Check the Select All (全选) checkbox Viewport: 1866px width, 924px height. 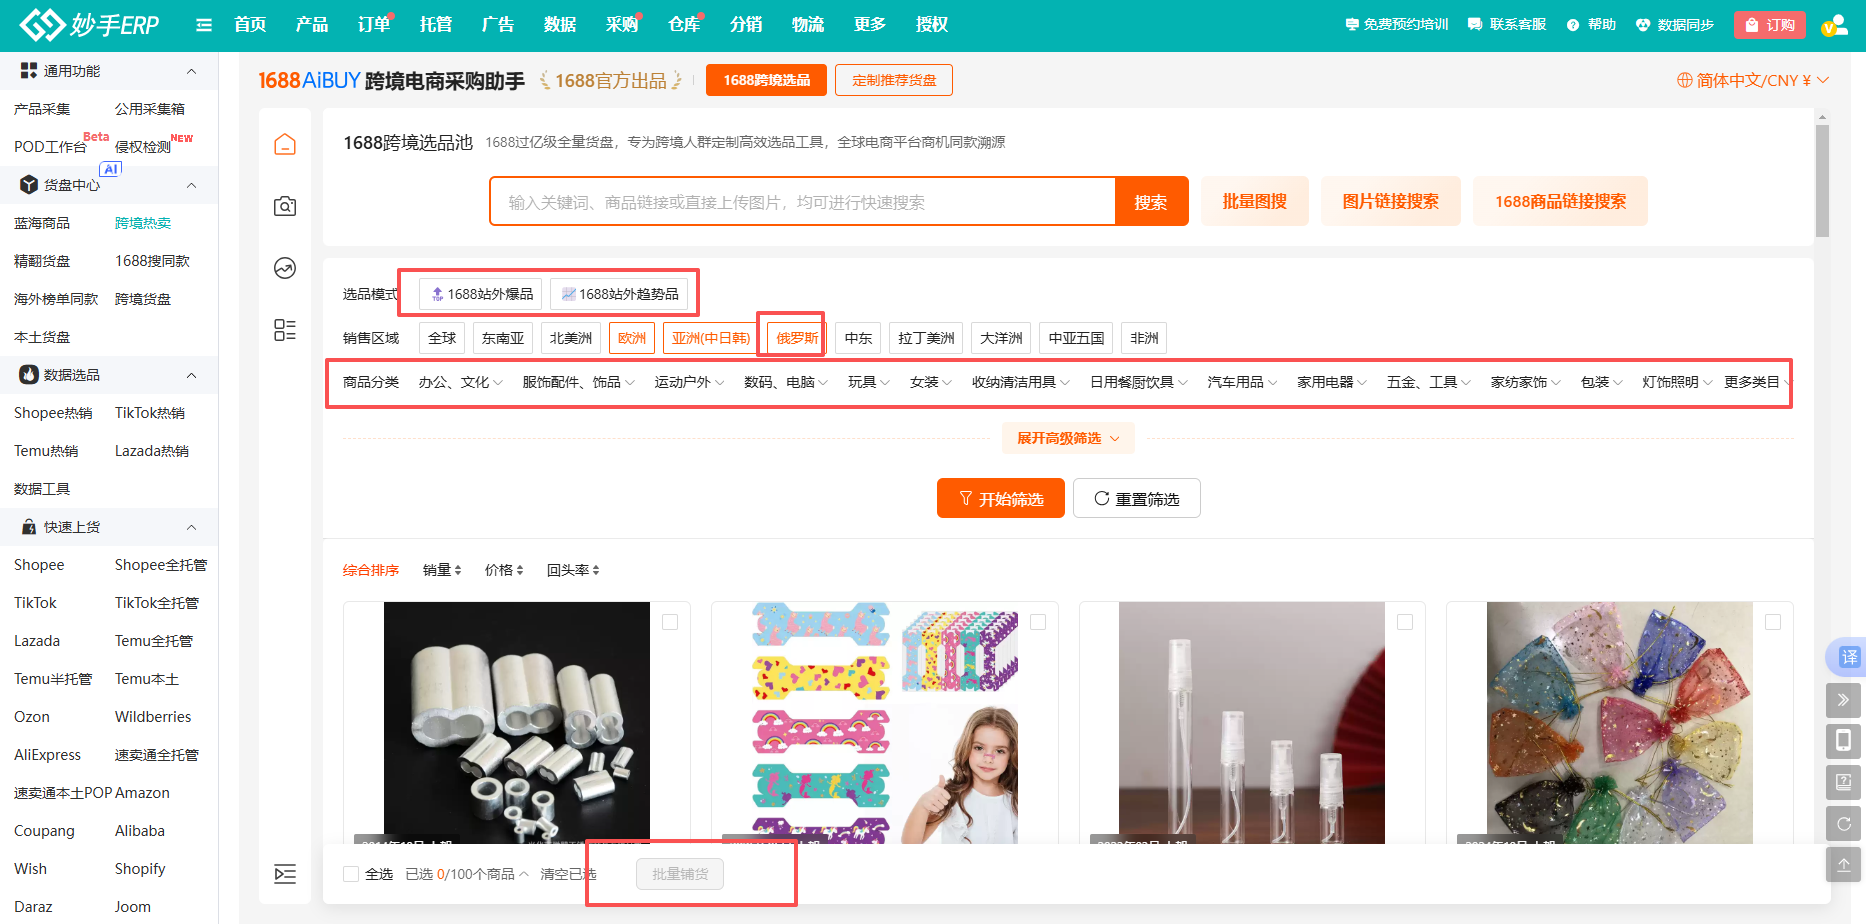pos(351,874)
